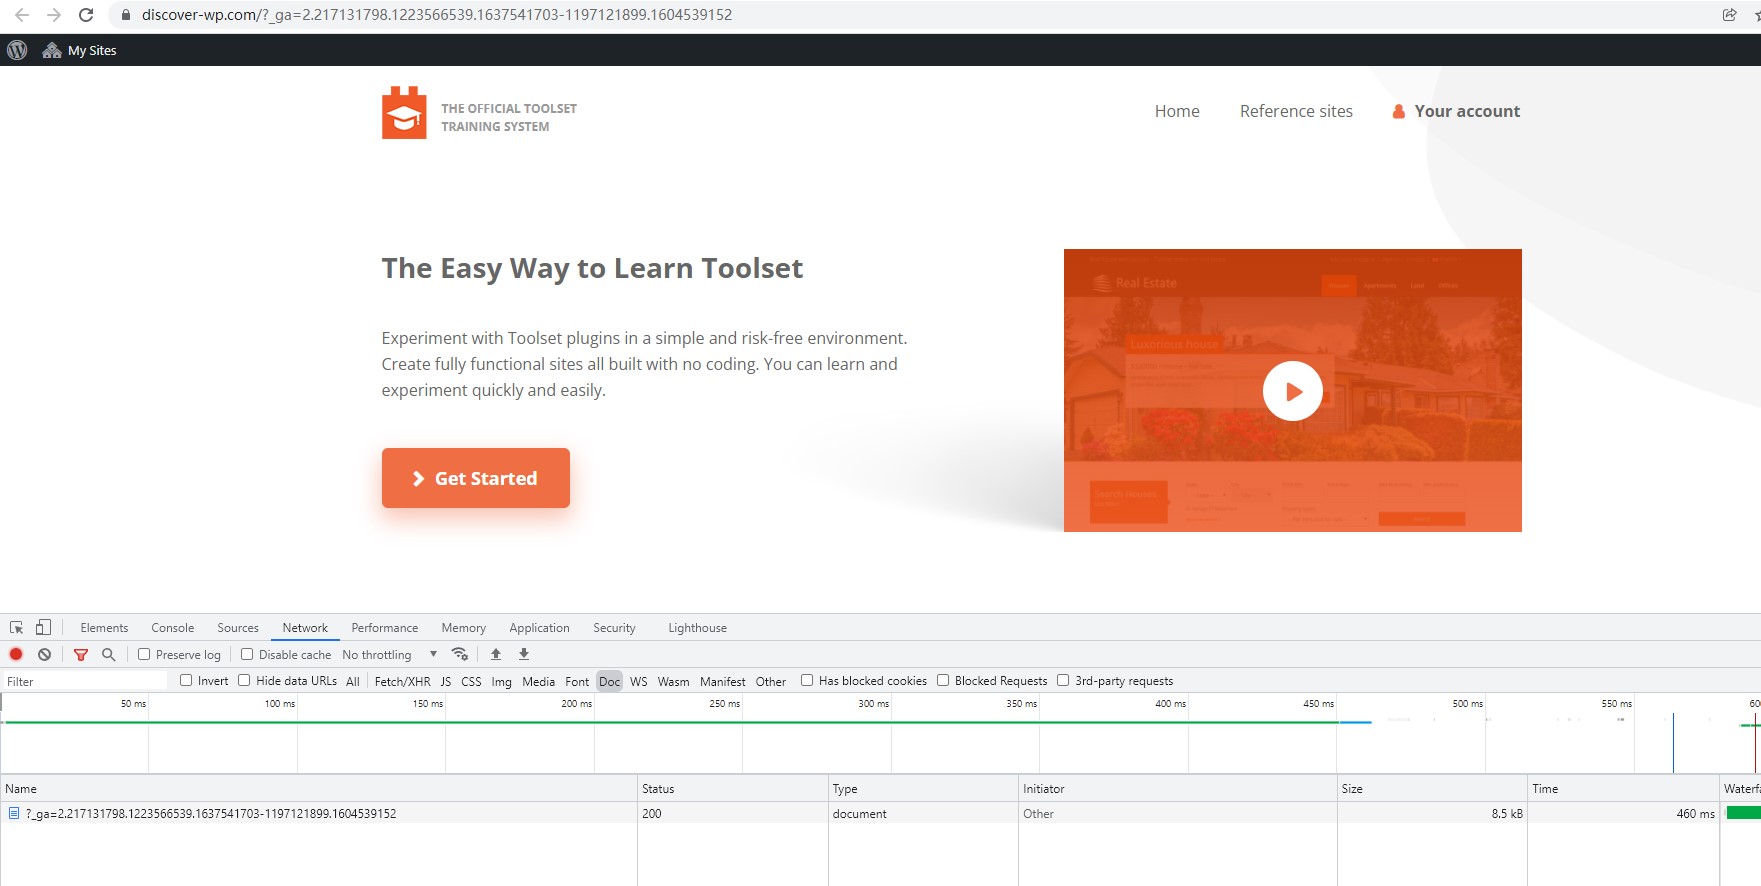
Task: Open network conditions wifi icon
Action: (460, 654)
